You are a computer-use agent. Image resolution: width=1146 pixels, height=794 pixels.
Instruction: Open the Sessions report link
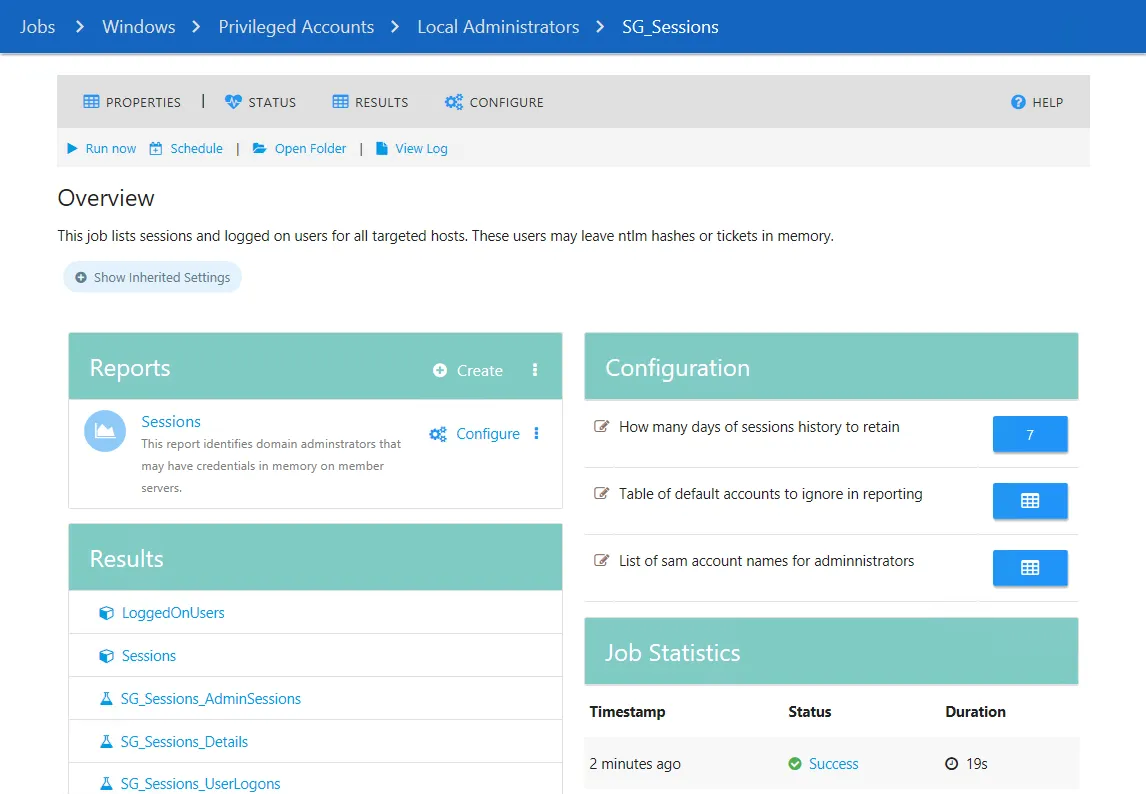(x=171, y=422)
